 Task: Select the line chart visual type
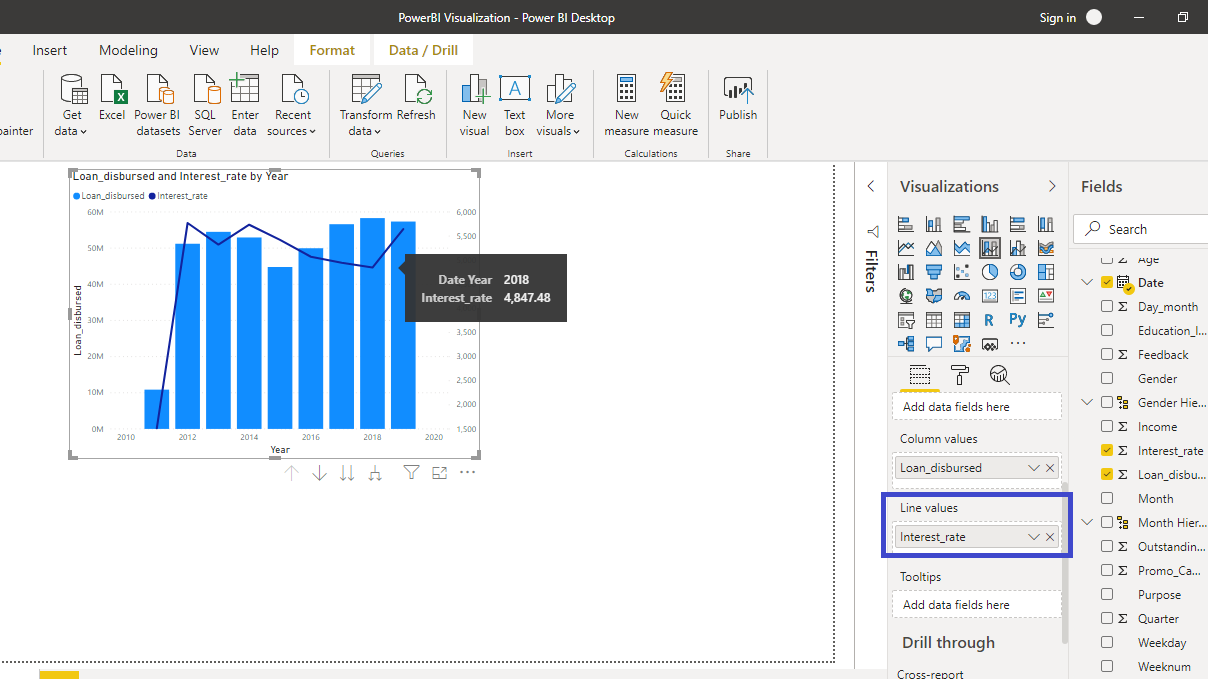click(x=906, y=248)
